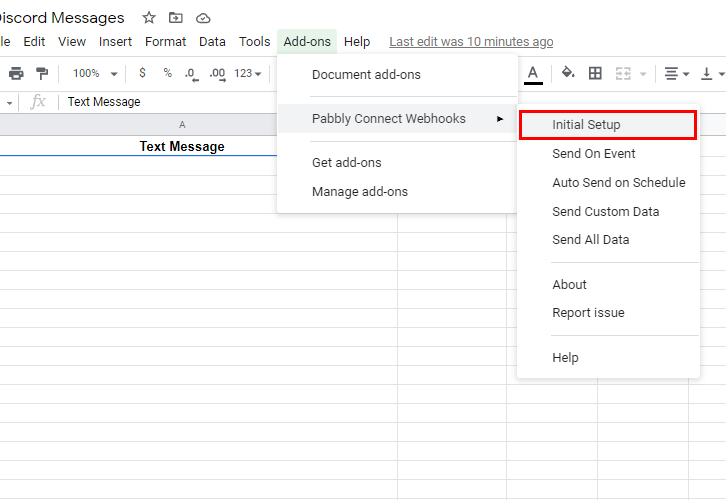Expand Pabbly Connect Webhooks submenu
This screenshot has height=500, width=726.
click(x=397, y=119)
